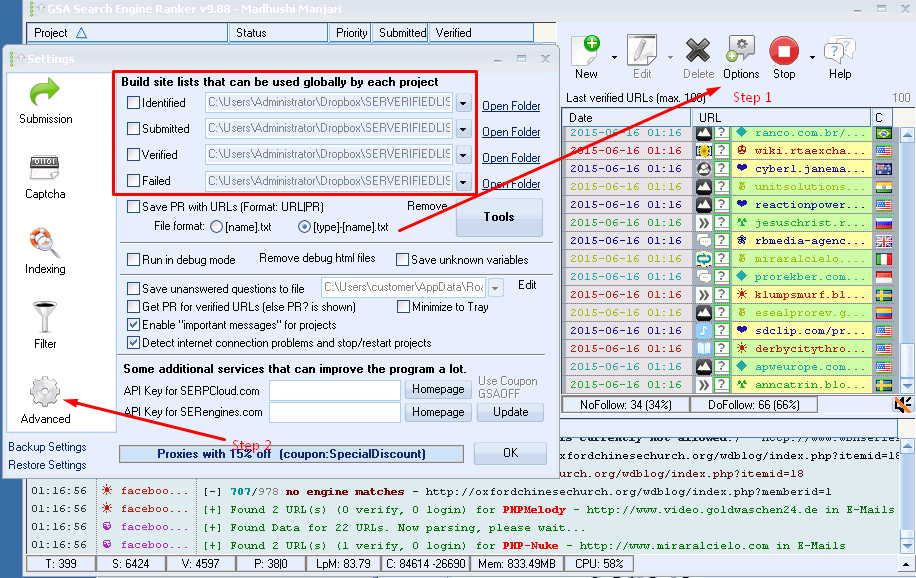Check the Minimize to Tray option
Screen dimensions: 916x578
point(403,307)
